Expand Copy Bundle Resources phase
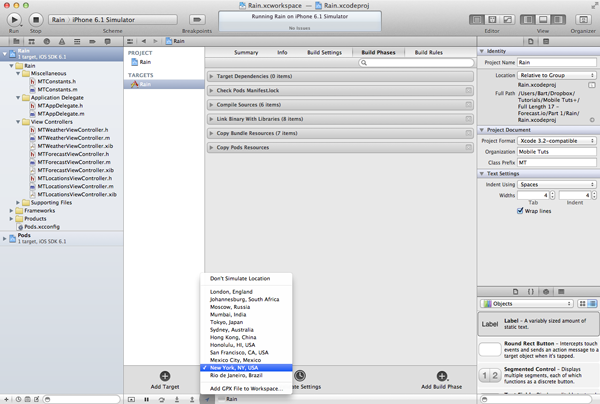 (x=211, y=133)
